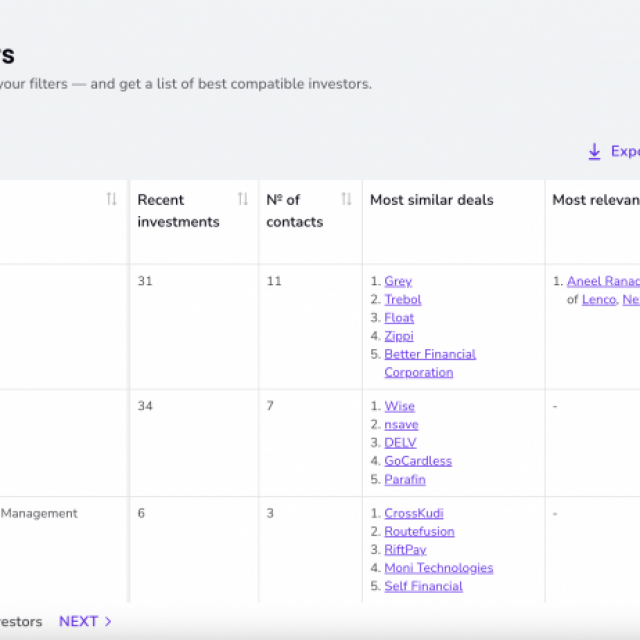Open the Self Financial link

tap(423, 586)
